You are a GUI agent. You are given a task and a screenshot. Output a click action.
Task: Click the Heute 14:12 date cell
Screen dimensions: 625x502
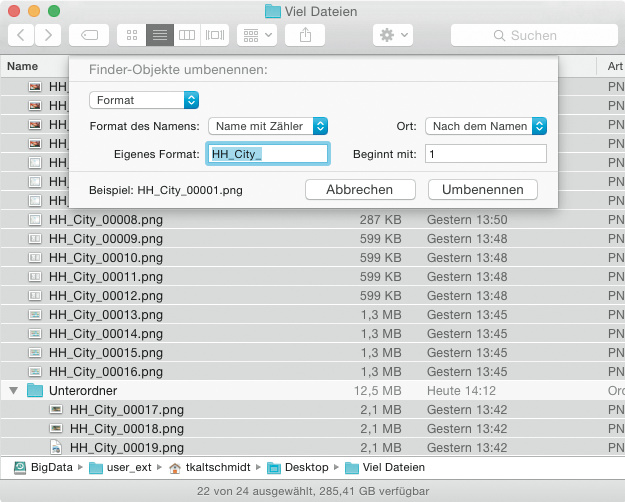(462, 391)
